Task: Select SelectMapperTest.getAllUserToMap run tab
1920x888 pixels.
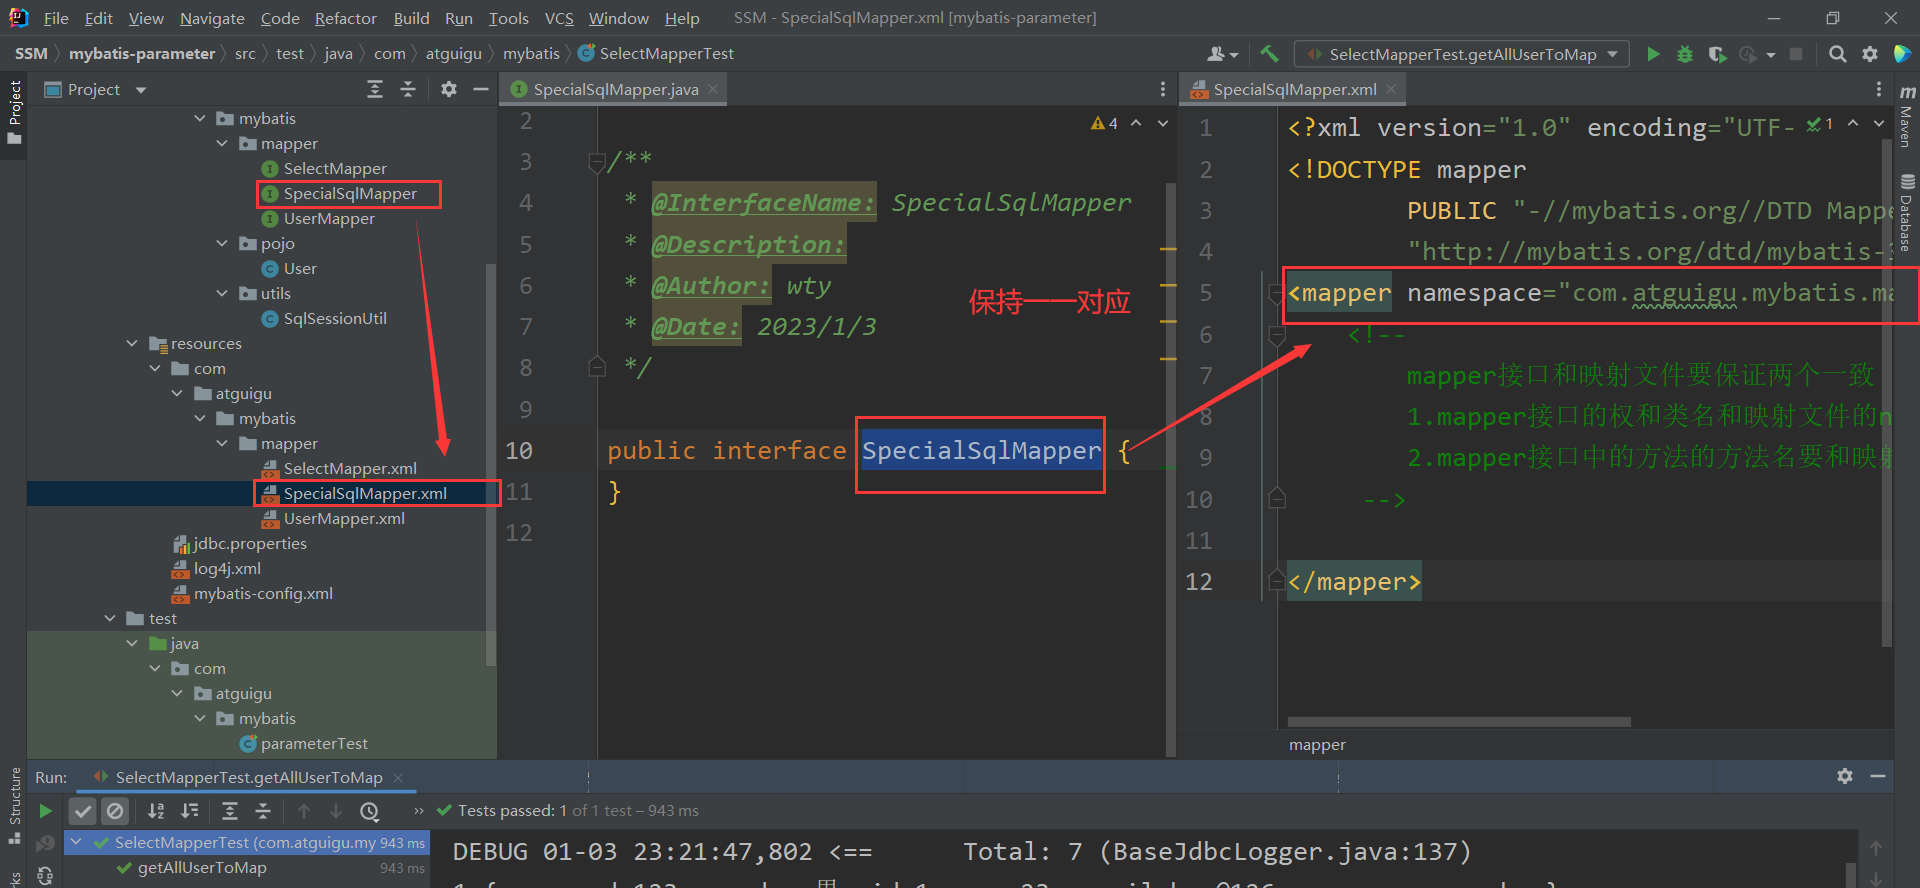Action: coord(248,777)
